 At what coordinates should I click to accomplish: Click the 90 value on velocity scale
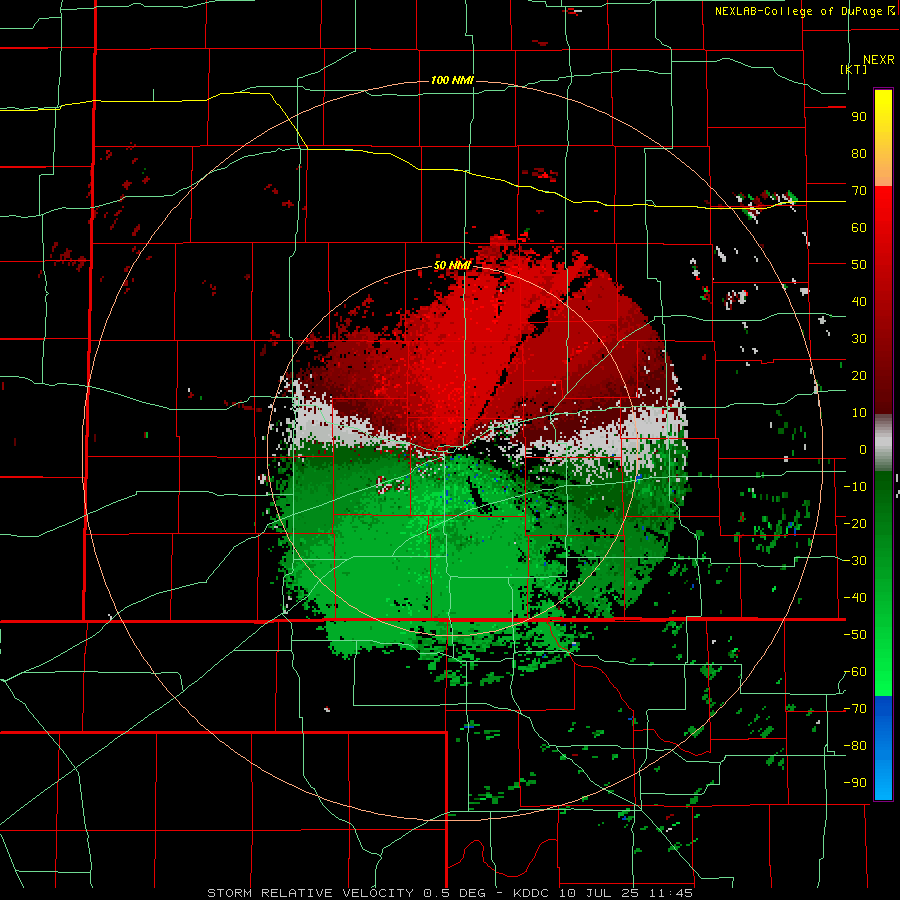tap(859, 117)
